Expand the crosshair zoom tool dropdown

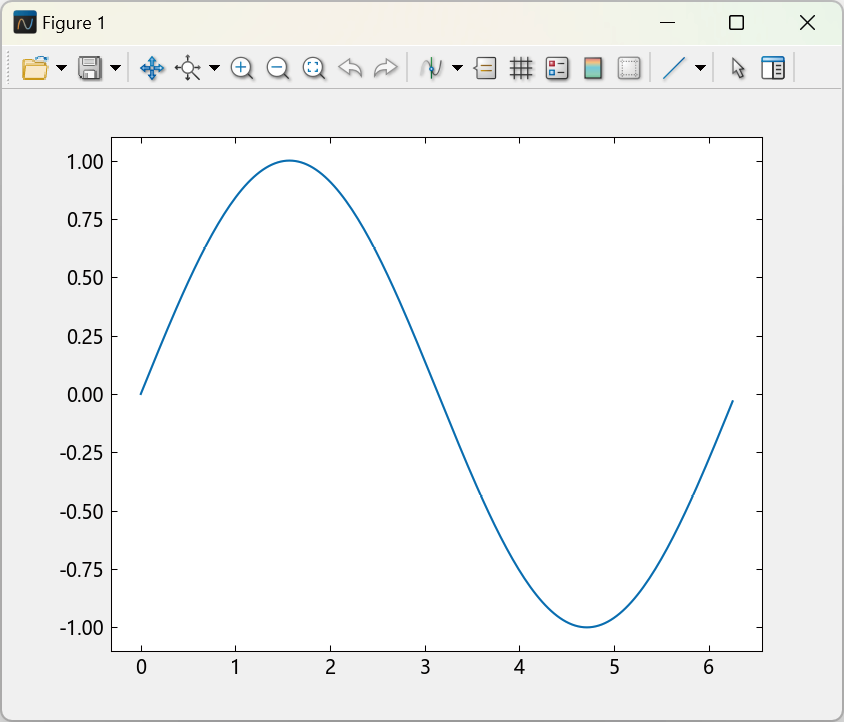214,68
